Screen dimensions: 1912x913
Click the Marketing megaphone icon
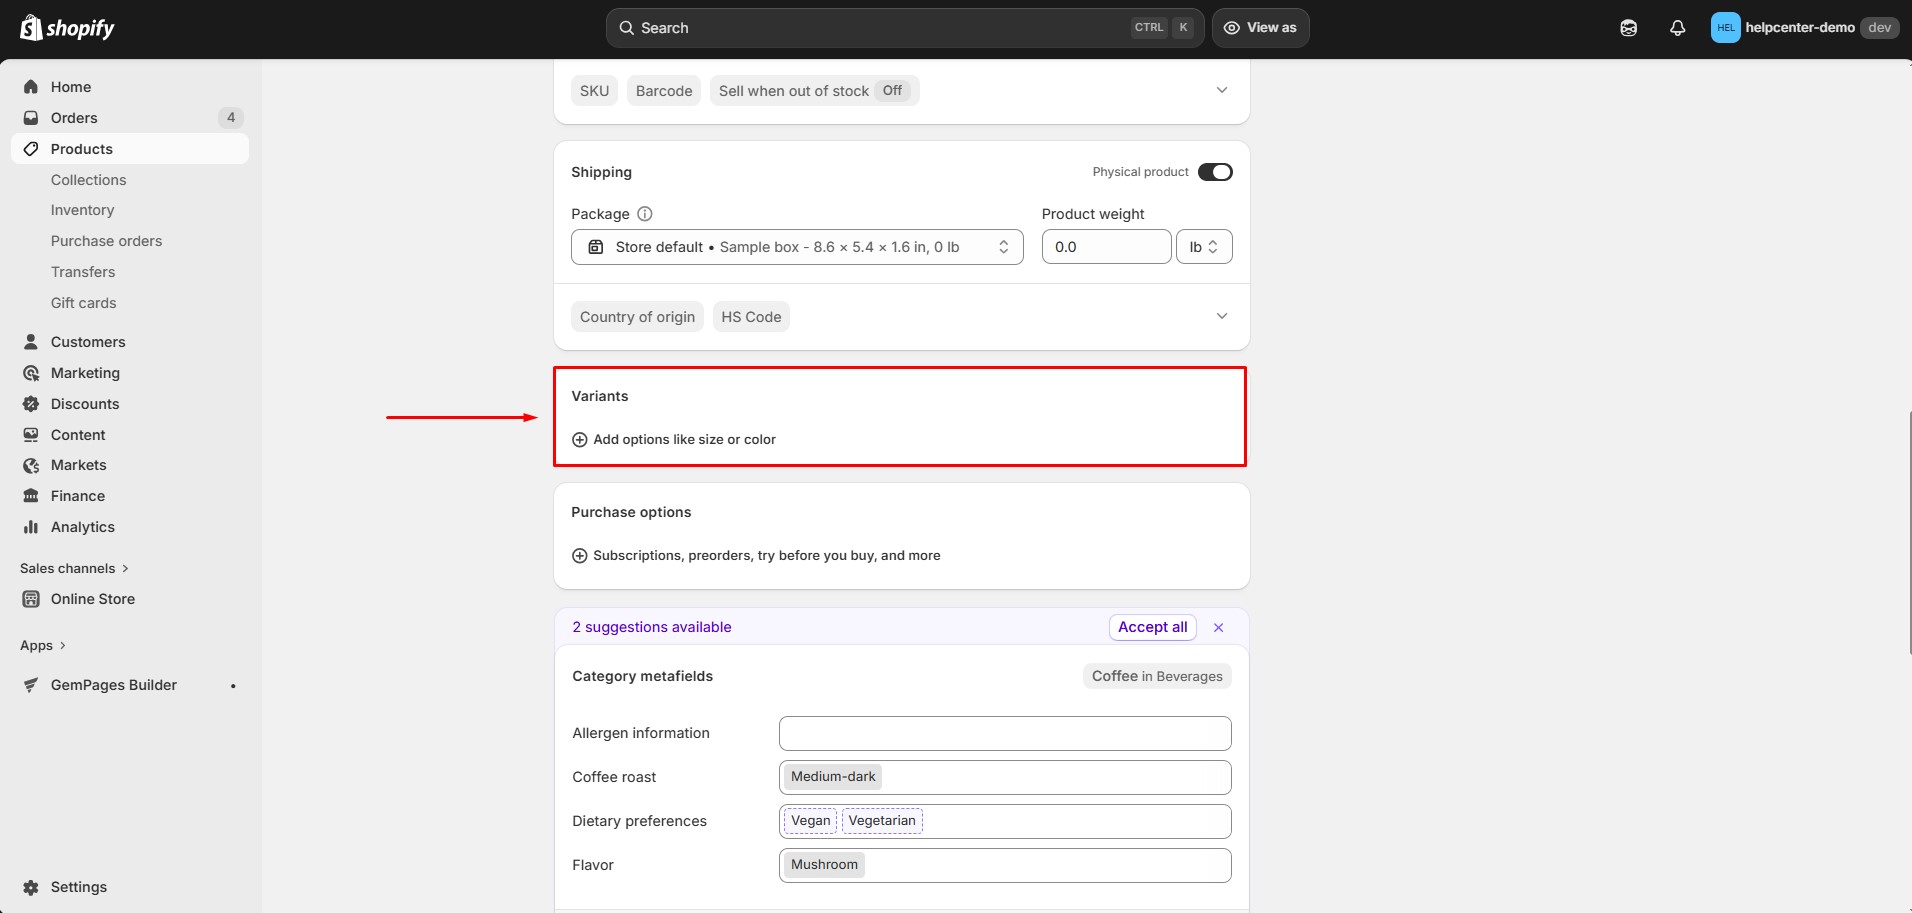point(31,372)
